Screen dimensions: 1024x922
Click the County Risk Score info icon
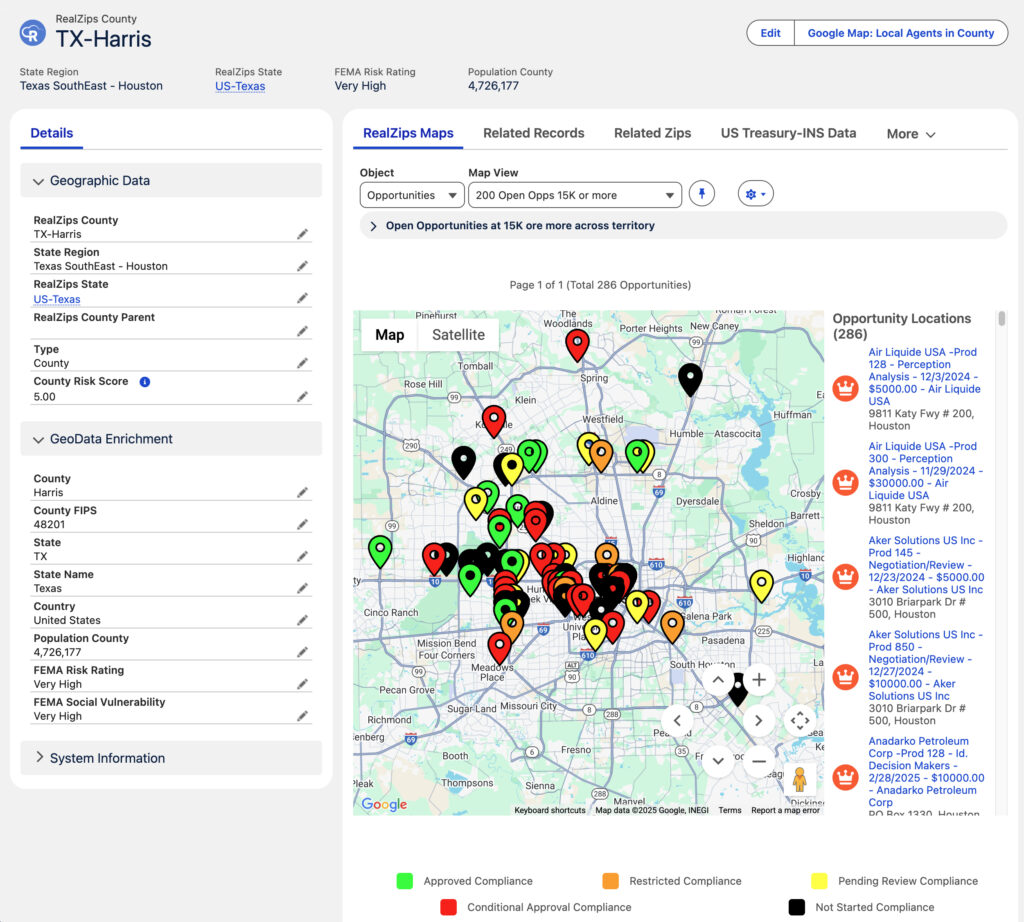(145, 381)
